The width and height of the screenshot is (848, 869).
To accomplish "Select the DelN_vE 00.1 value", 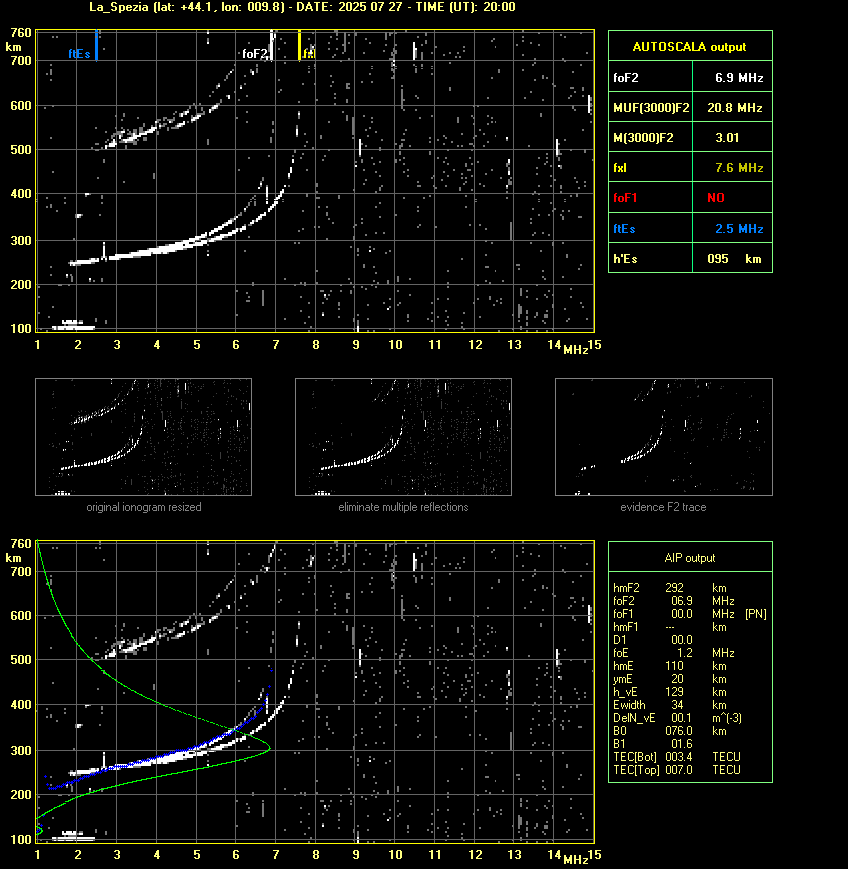I will click(682, 718).
